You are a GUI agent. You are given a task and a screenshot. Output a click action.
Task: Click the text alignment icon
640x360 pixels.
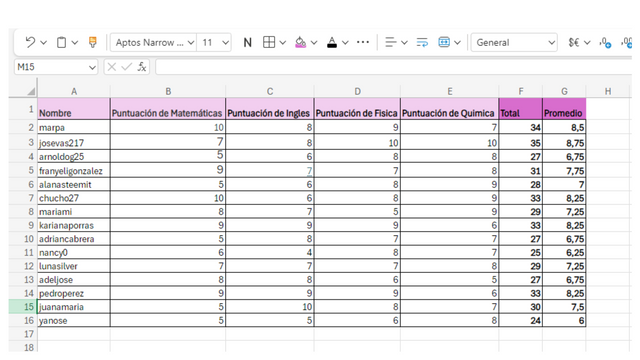point(391,42)
